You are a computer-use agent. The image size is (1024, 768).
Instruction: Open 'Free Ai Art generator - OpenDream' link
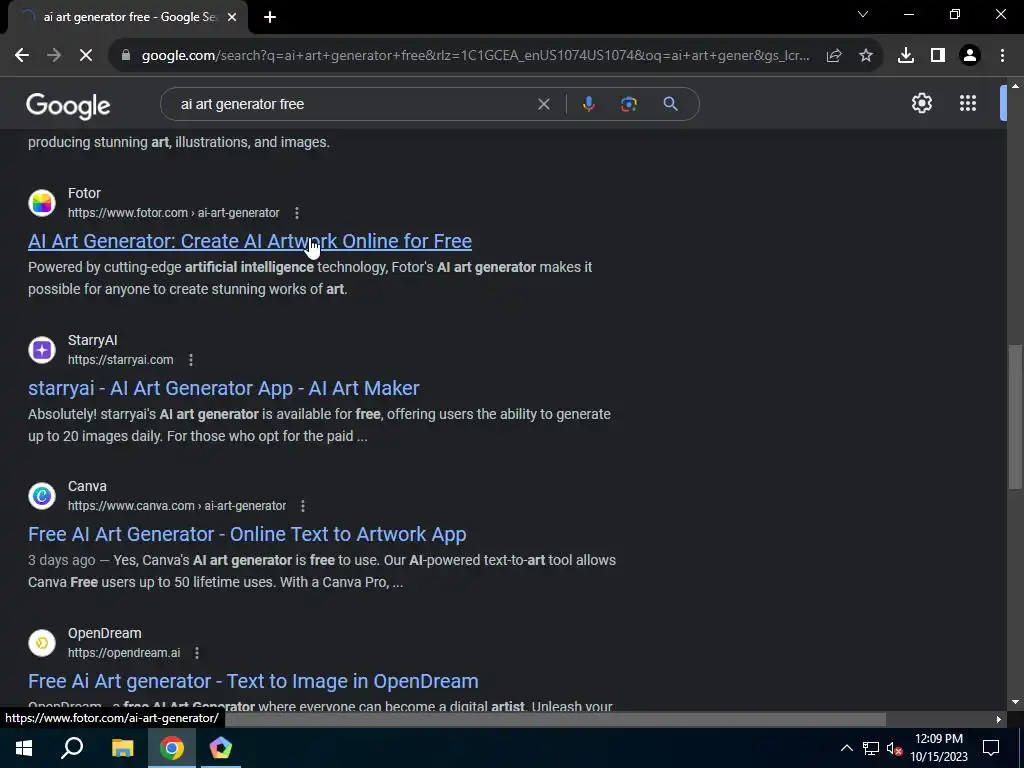pyautogui.click(x=253, y=681)
